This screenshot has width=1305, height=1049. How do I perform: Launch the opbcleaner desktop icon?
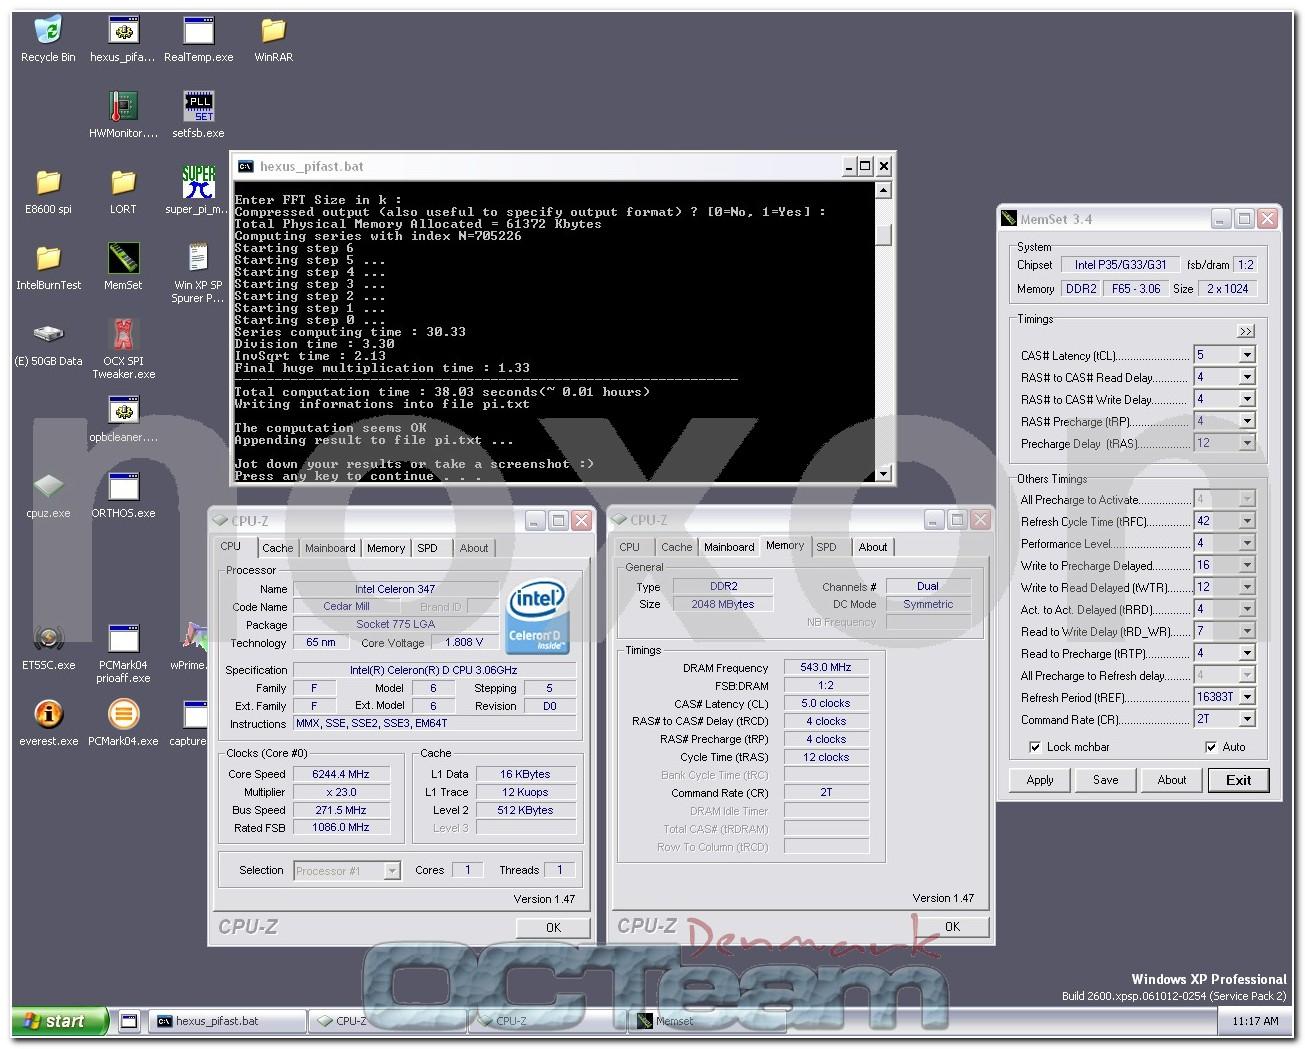coord(123,420)
